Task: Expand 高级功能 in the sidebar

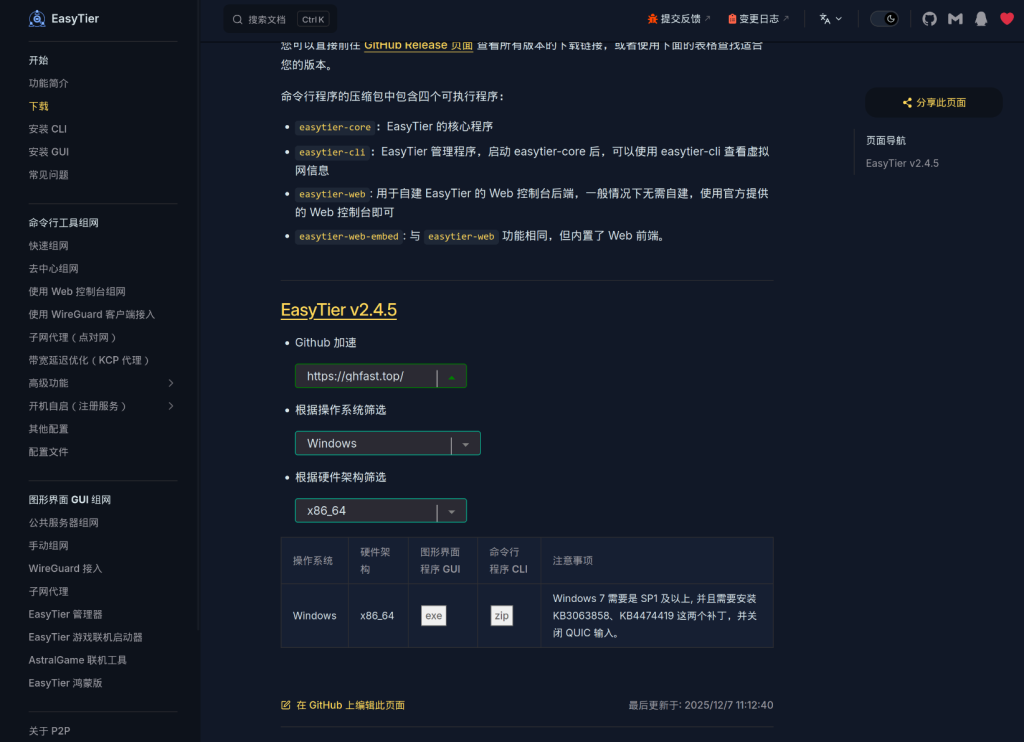Action: click(x=170, y=383)
